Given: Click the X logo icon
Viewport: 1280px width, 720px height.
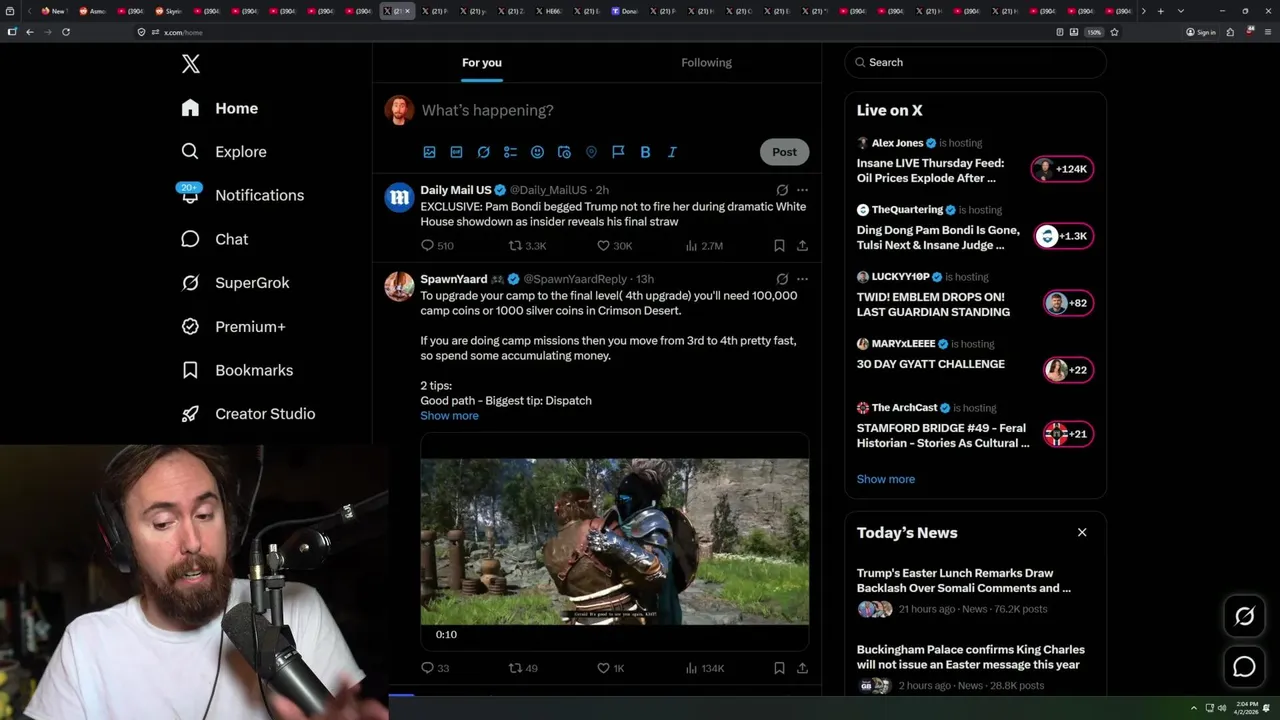Looking at the screenshot, I should point(191,64).
